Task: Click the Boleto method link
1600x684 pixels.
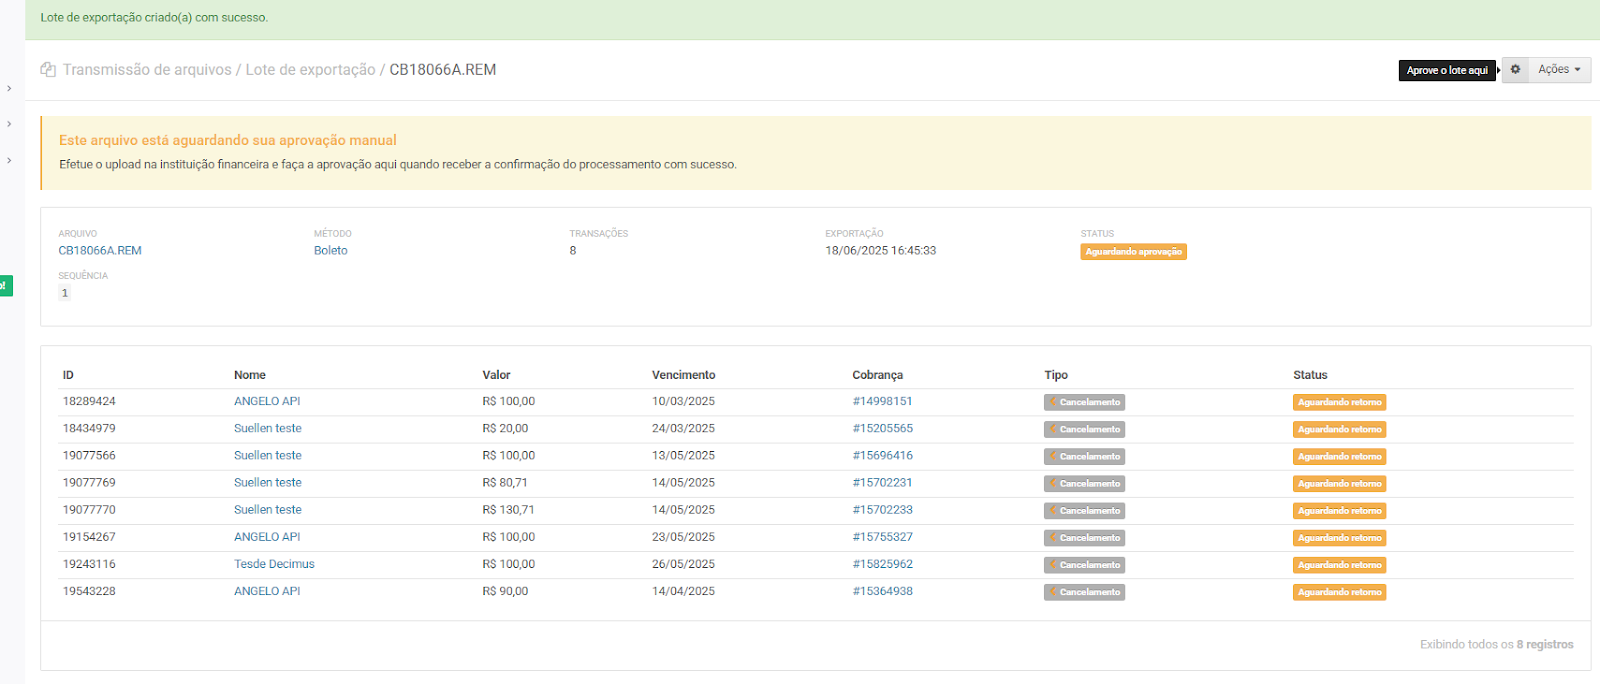Action: (330, 251)
